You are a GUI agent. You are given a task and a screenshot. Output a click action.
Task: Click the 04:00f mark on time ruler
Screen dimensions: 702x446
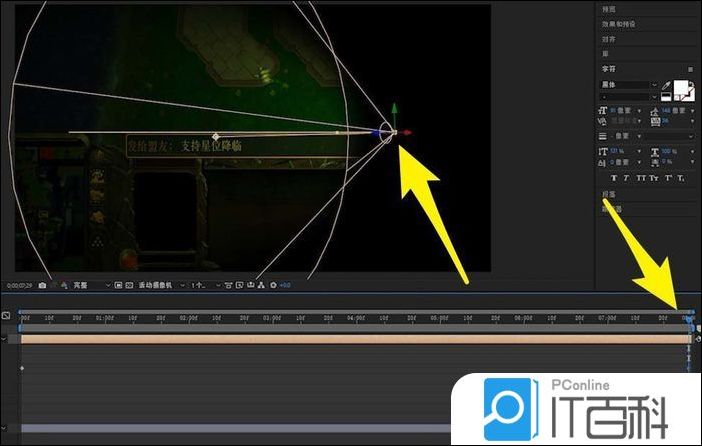pyautogui.click(x=356, y=318)
